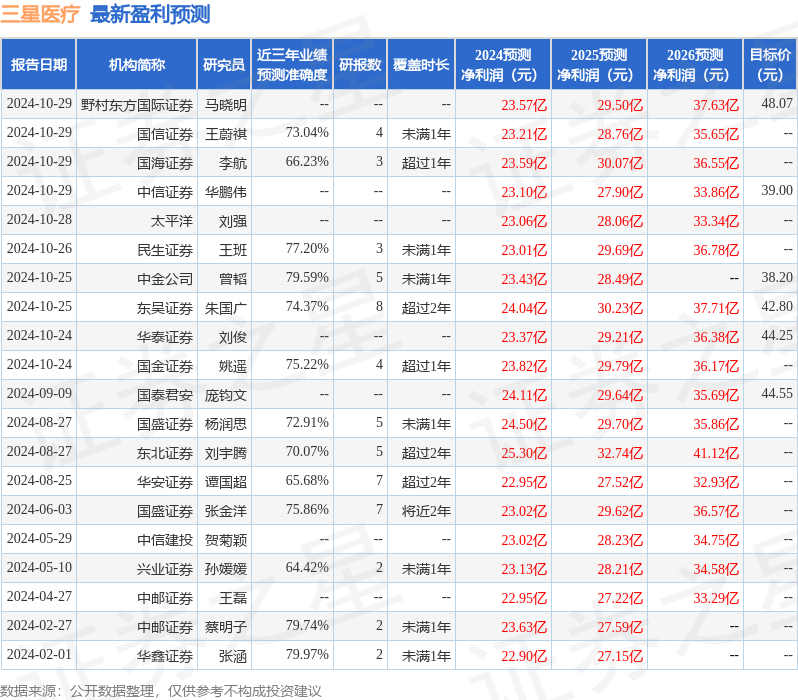Click analyst name 朱国广
This screenshot has width=798, height=700.
pyautogui.click(x=225, y=309)
